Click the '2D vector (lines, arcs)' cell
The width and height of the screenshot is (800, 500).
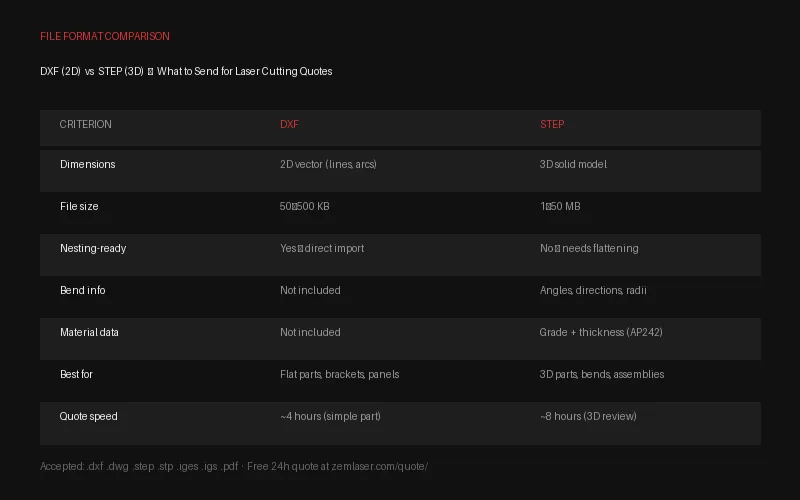pyautogui.click(x=328, y=164)
